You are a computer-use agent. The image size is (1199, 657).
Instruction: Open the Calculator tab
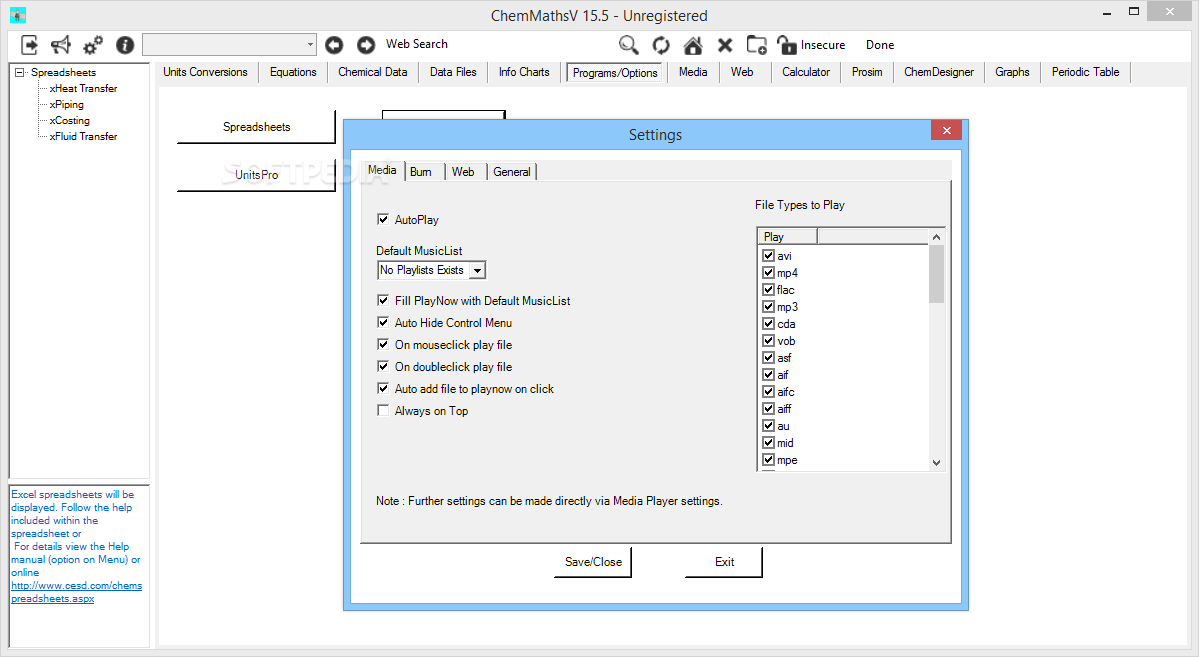(805, 72)
